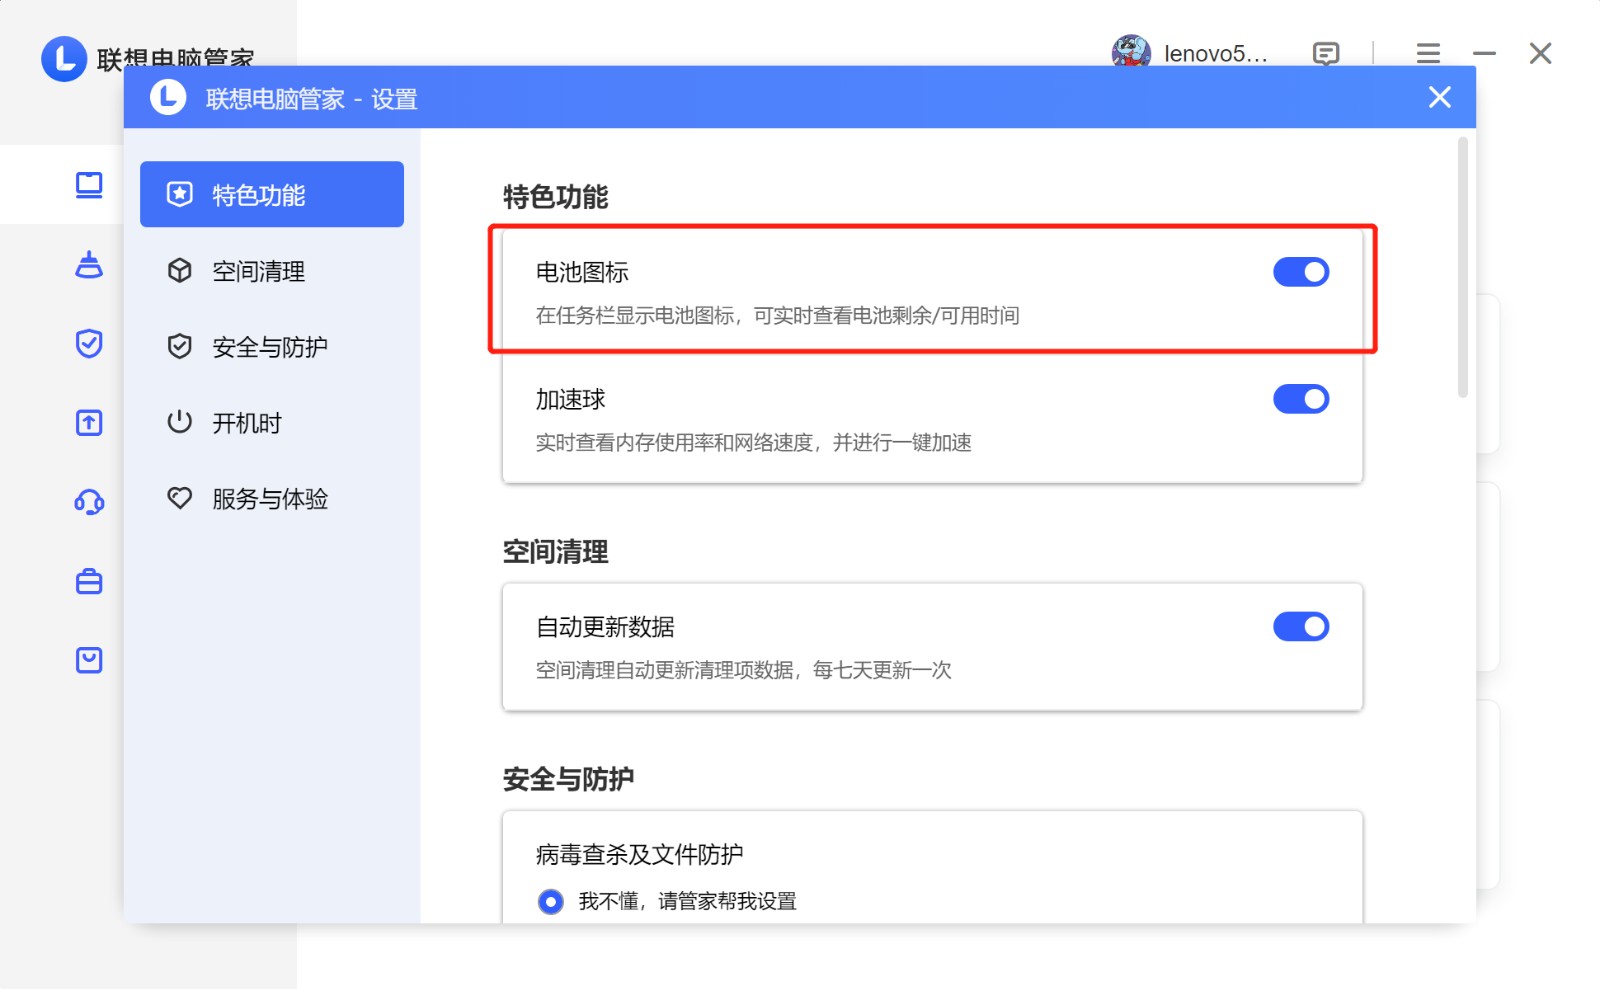Click the 特色功能 section heading in content
Viewport: 1600px width, 989px height.
point(556,197)
